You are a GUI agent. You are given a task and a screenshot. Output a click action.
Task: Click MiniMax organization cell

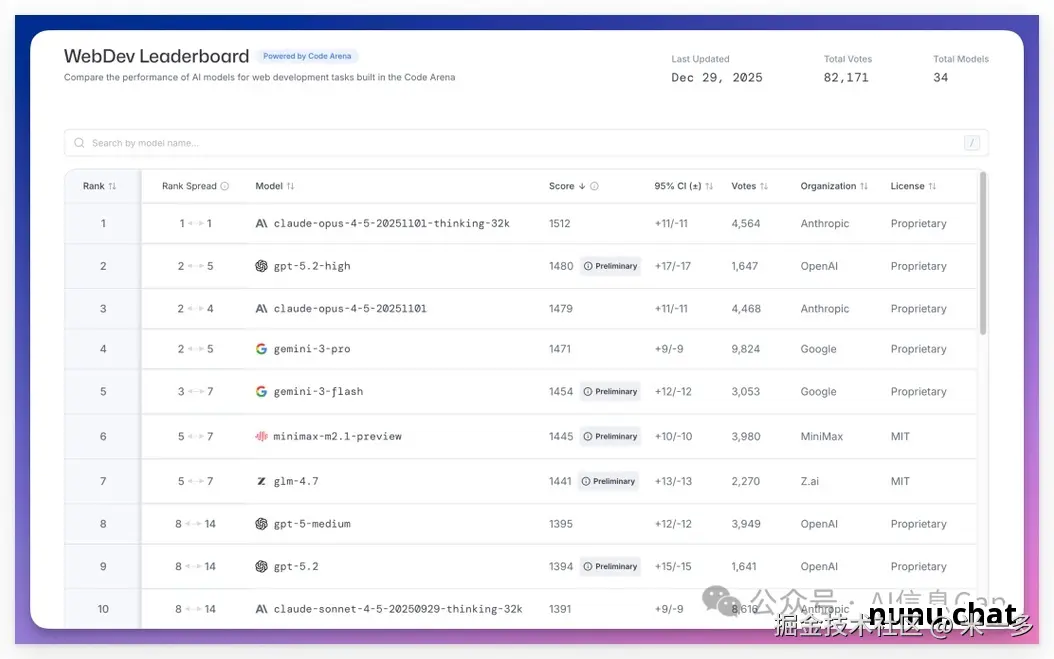[x=821, y=436]
